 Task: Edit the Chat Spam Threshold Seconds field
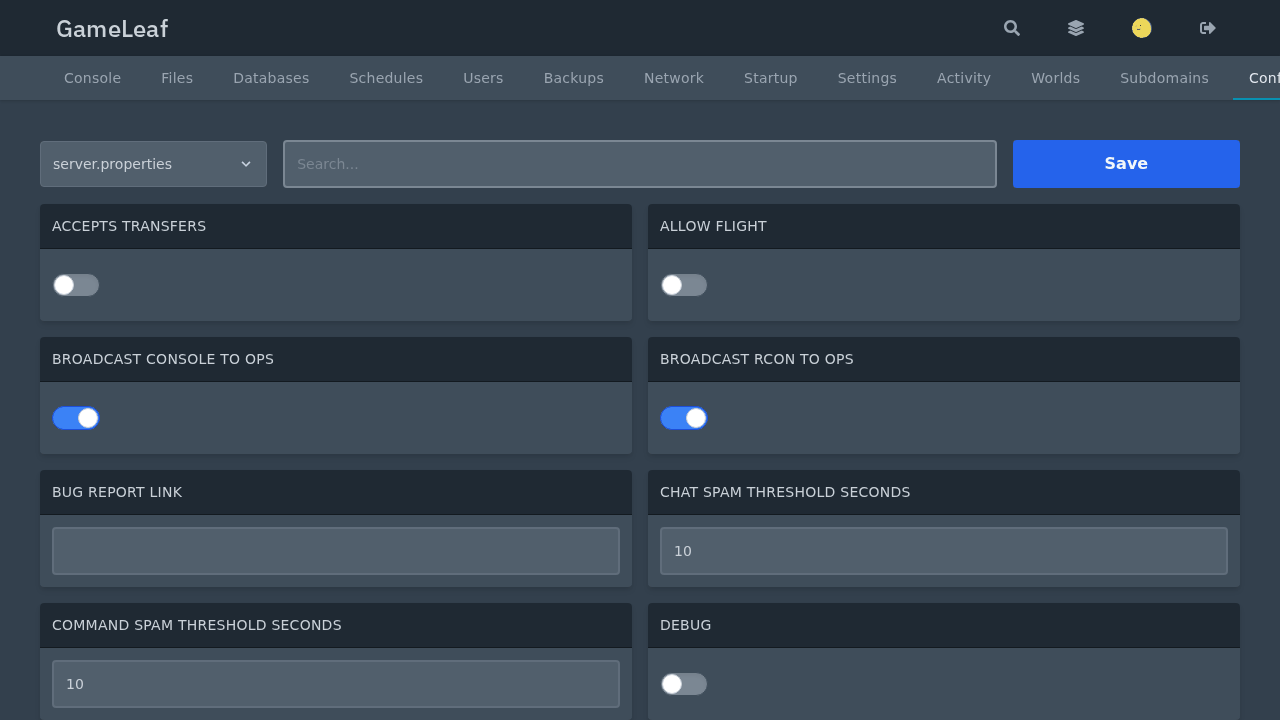(x=944, y=551)
